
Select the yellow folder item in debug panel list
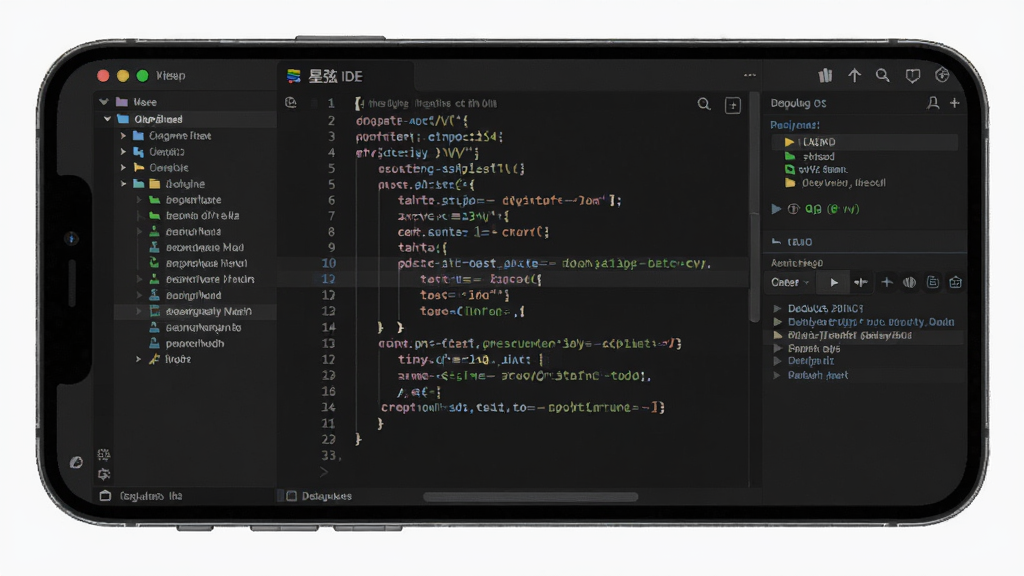coord(837,183)
